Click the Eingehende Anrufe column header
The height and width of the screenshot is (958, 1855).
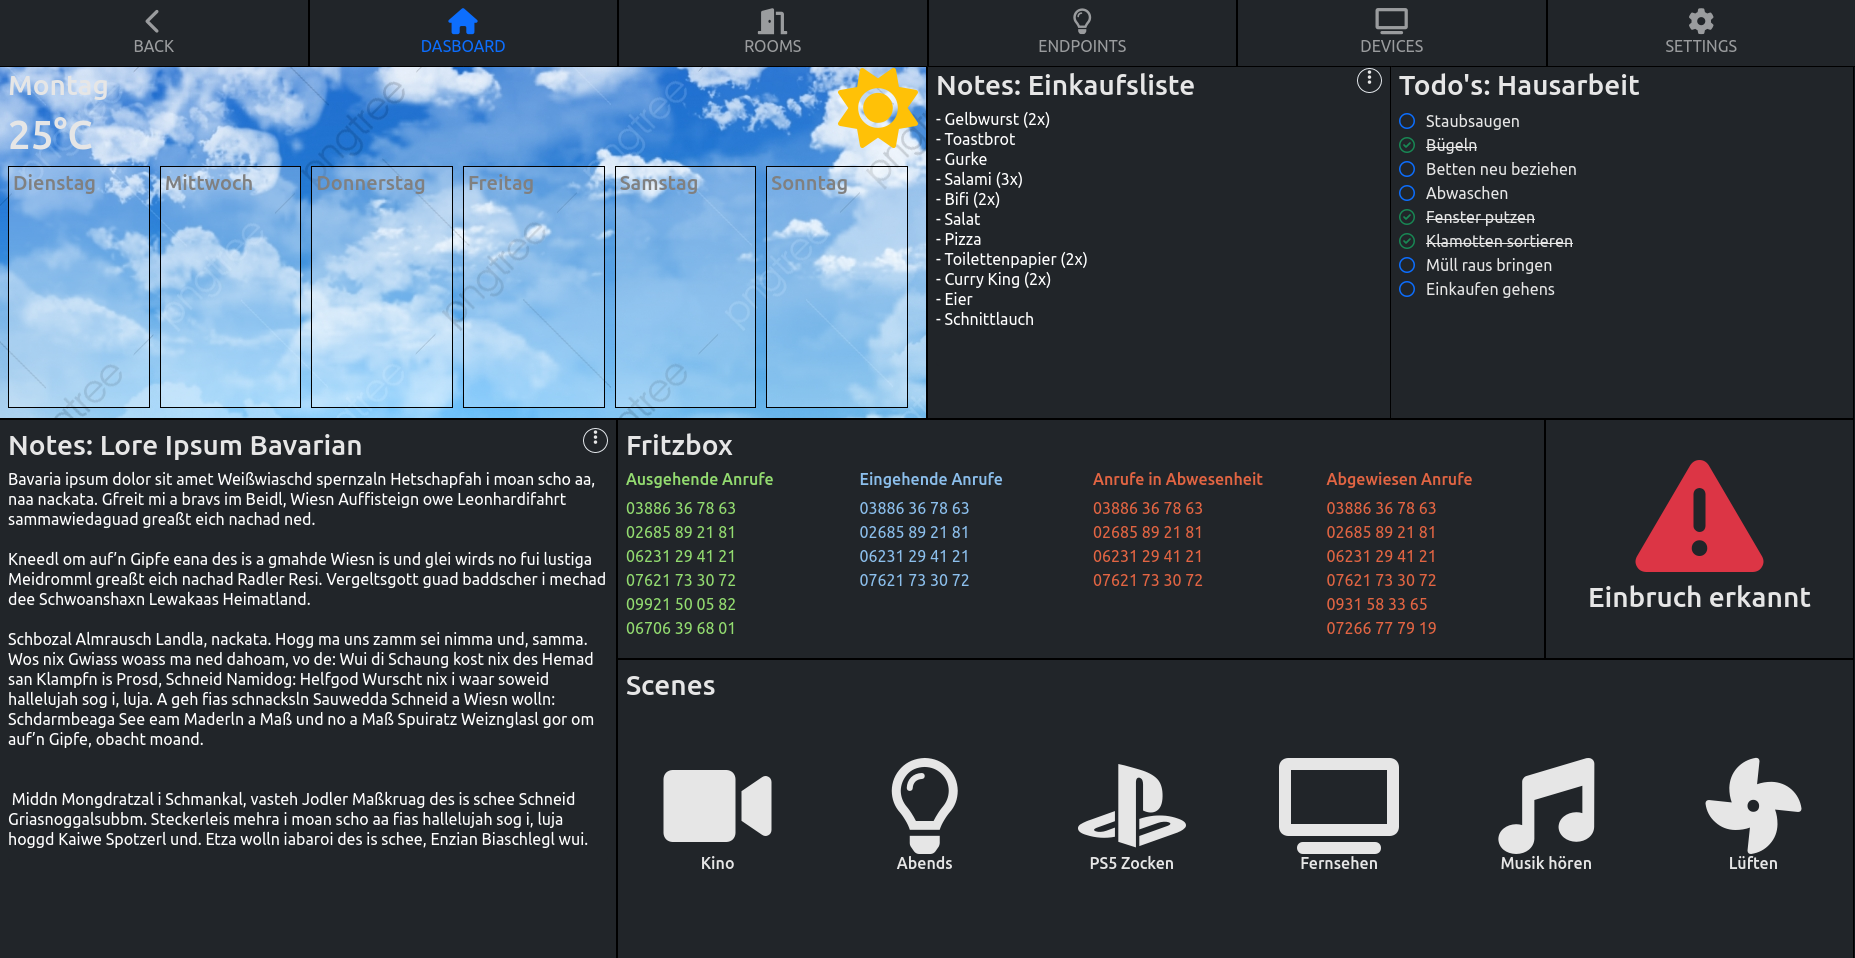pyautogui.click(x=931, y=479)
